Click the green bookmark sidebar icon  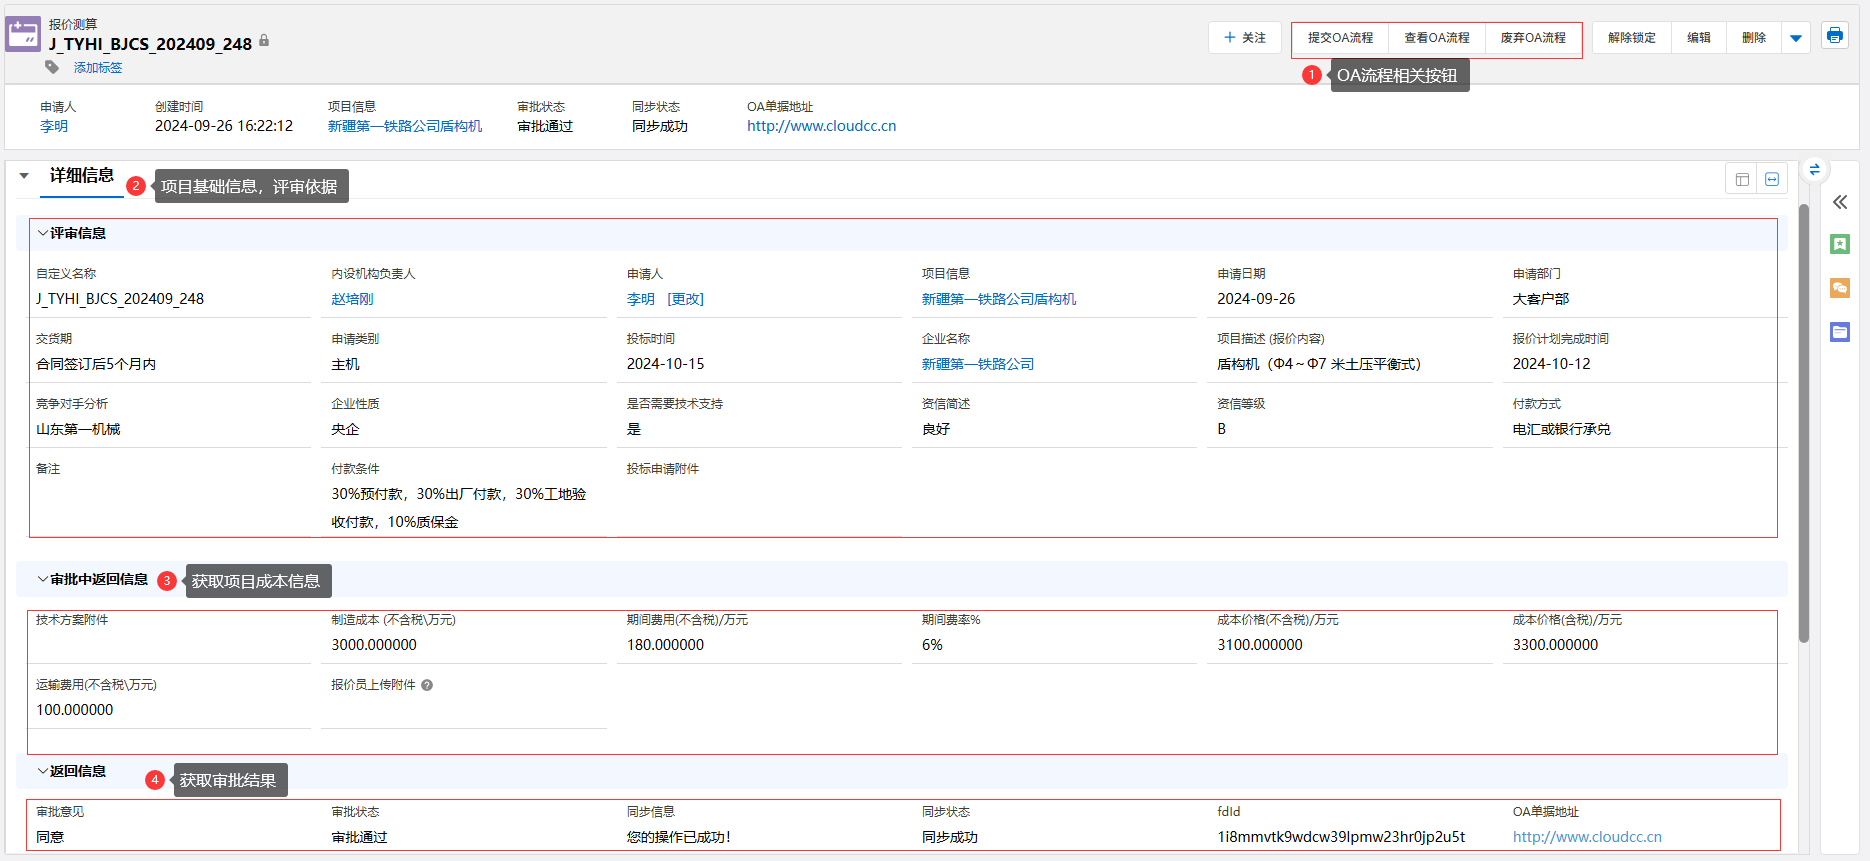[x=1839, y=244]
